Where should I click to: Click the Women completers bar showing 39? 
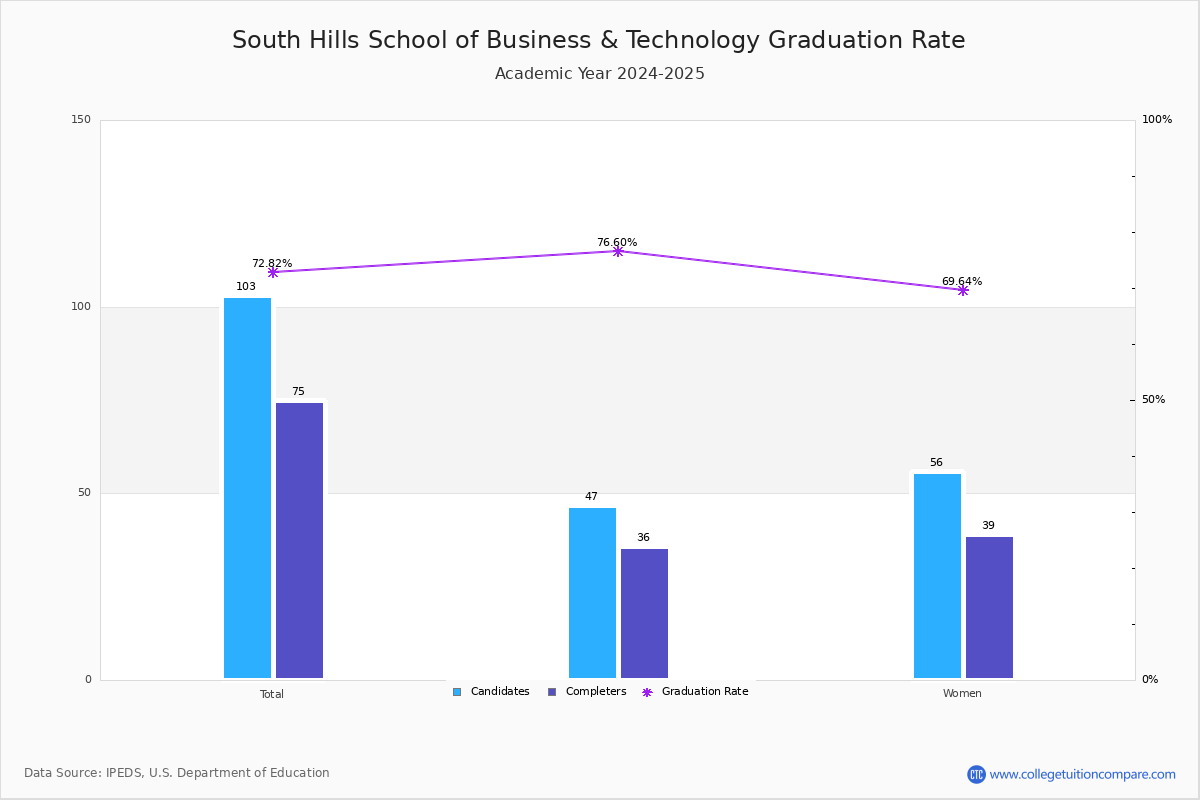click(x=989, y=607)
